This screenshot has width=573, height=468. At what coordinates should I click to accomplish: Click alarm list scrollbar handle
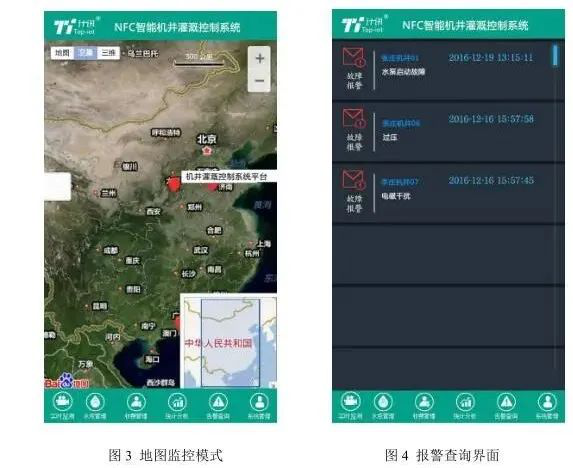coord(555,56)
